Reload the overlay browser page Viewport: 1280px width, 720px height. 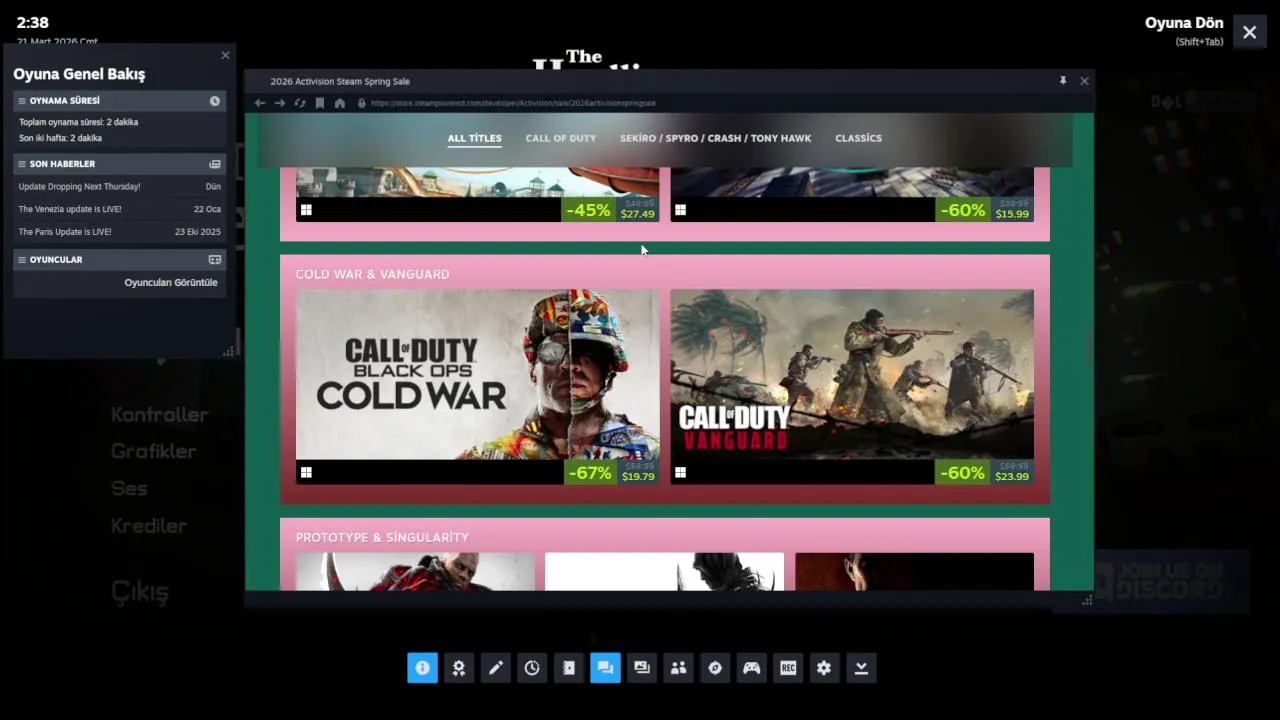coord(300,103)
